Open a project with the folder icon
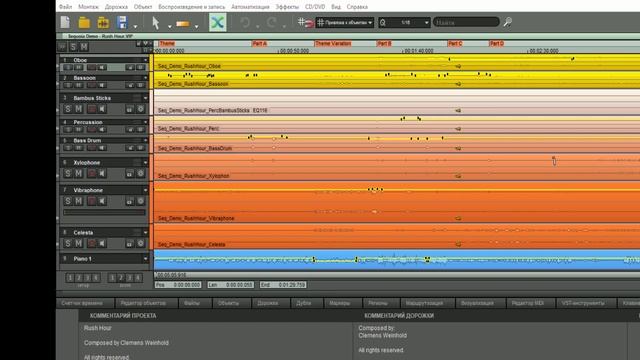This screenshot has width=640, height=360. pyautogui.click(x=84, y=22)
